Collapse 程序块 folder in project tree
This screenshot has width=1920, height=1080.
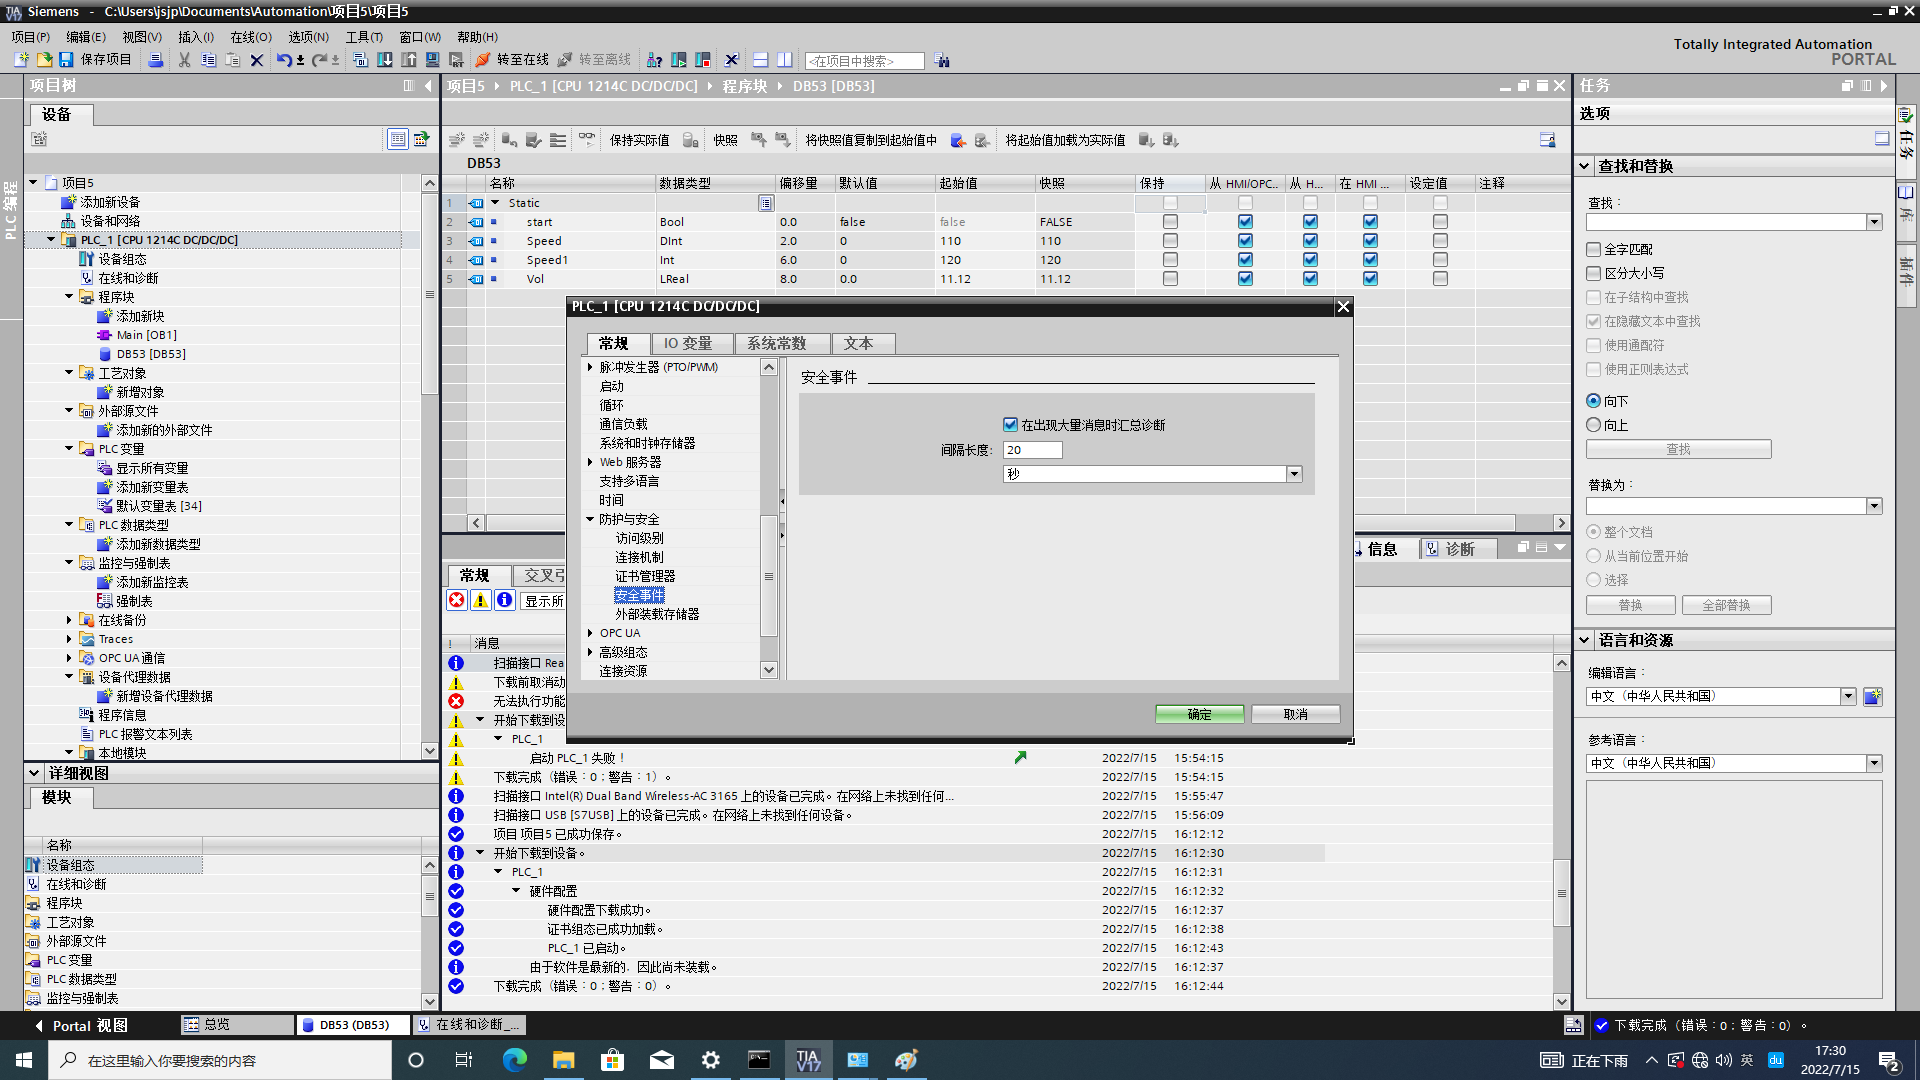(69, 297)
